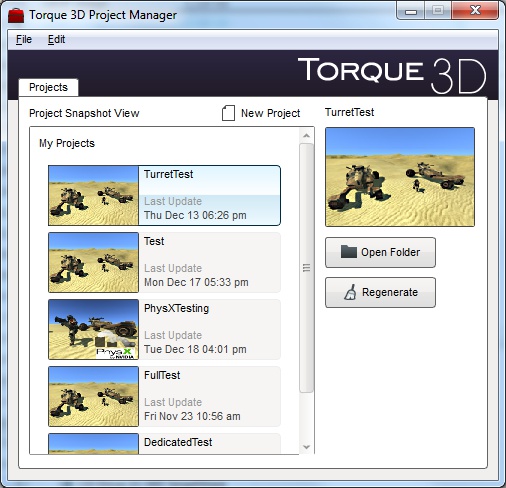The width and height of the screenshot is (506, 488).
Task: Click the date Fri Nov 23 10:56 am
Action: pos(192,416)
